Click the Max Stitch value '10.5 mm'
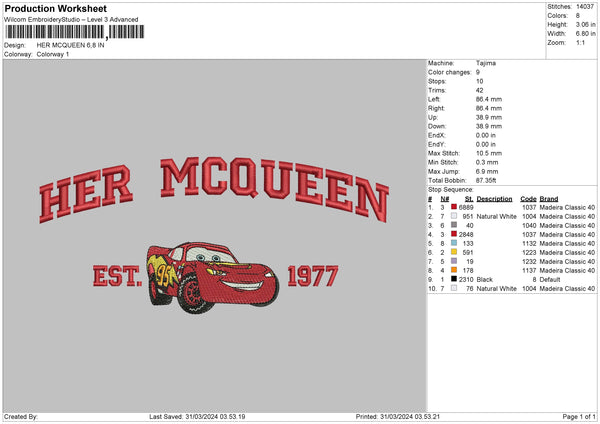Screen dimensions: 600x424 point(489,153)
